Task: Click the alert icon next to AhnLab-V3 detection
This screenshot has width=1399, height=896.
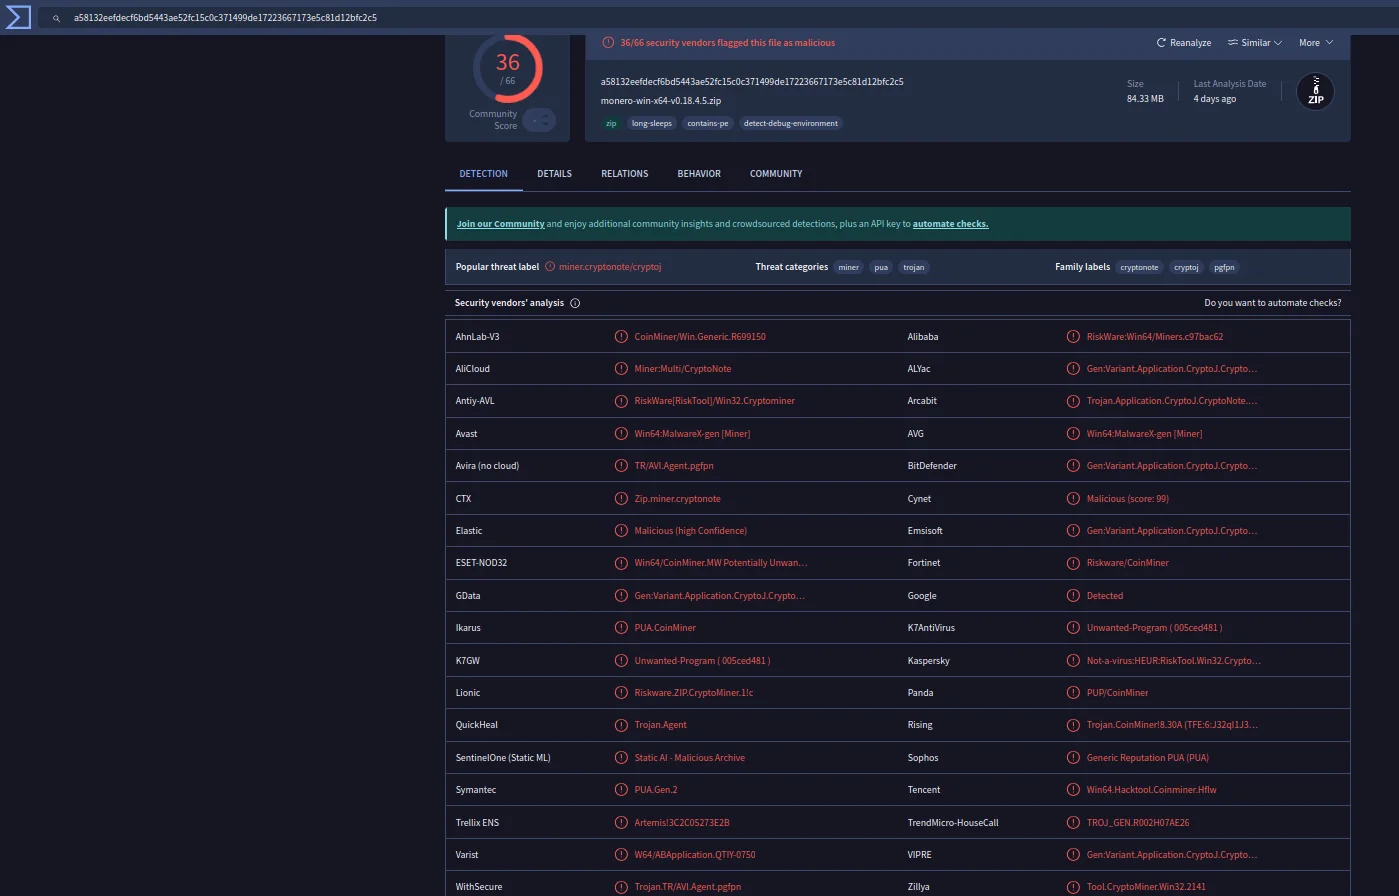Action: (x=621, y=337)
